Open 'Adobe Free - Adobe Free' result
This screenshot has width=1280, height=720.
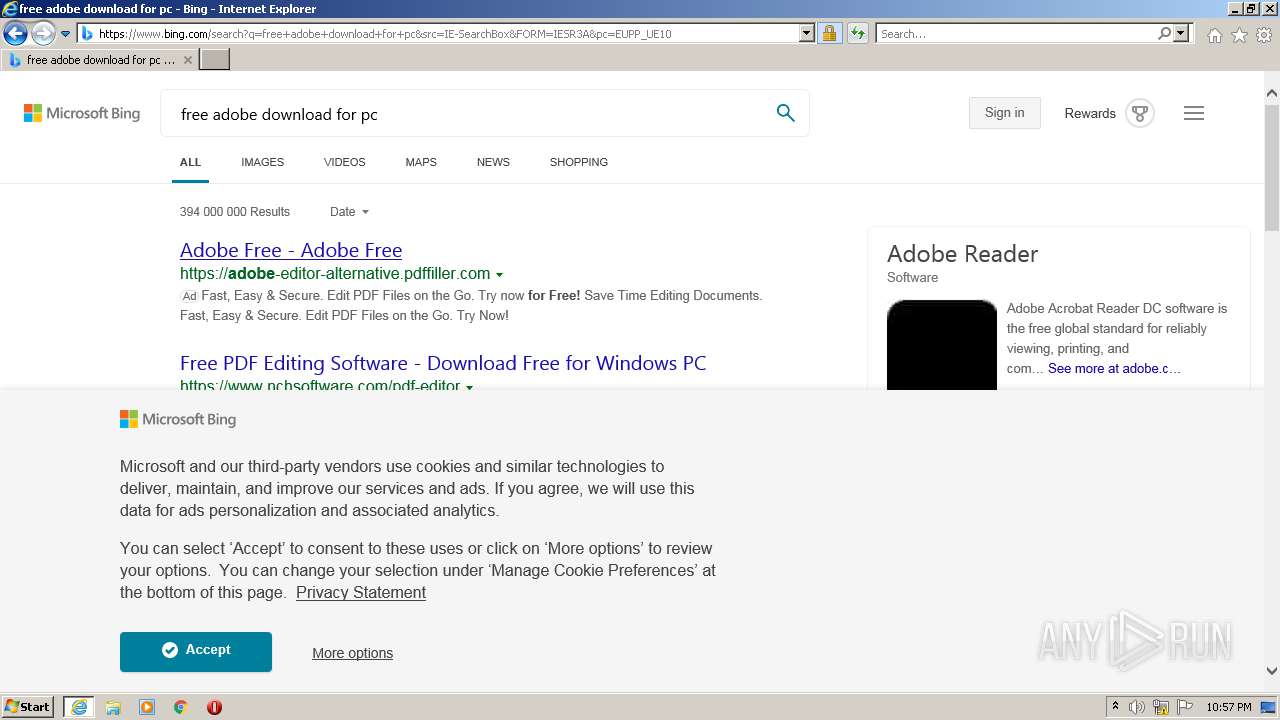[x=291, y=250]
